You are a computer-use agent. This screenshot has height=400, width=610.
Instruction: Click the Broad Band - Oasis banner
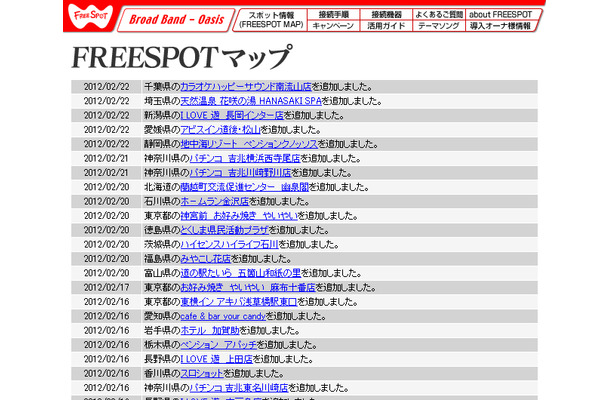[176, 20]
